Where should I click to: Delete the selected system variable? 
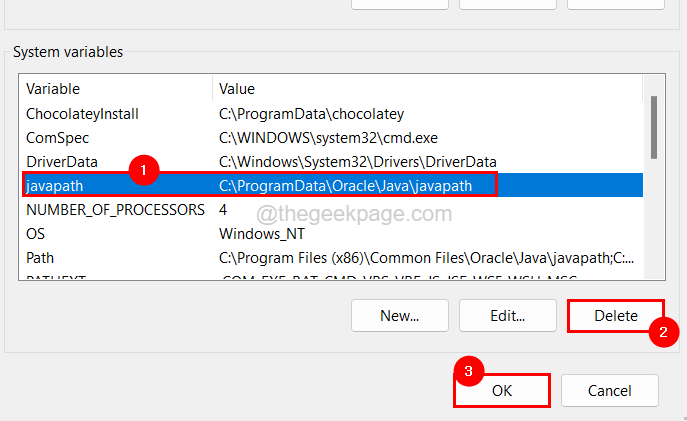tap(615, 316)
